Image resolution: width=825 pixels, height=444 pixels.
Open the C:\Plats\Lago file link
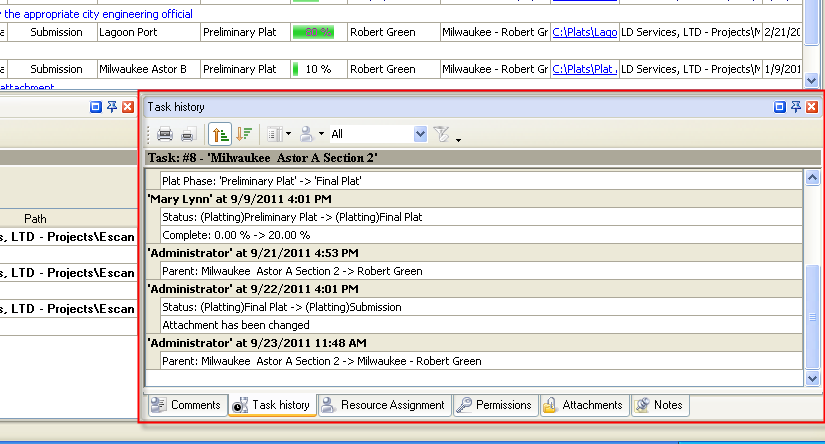(584, 33)
